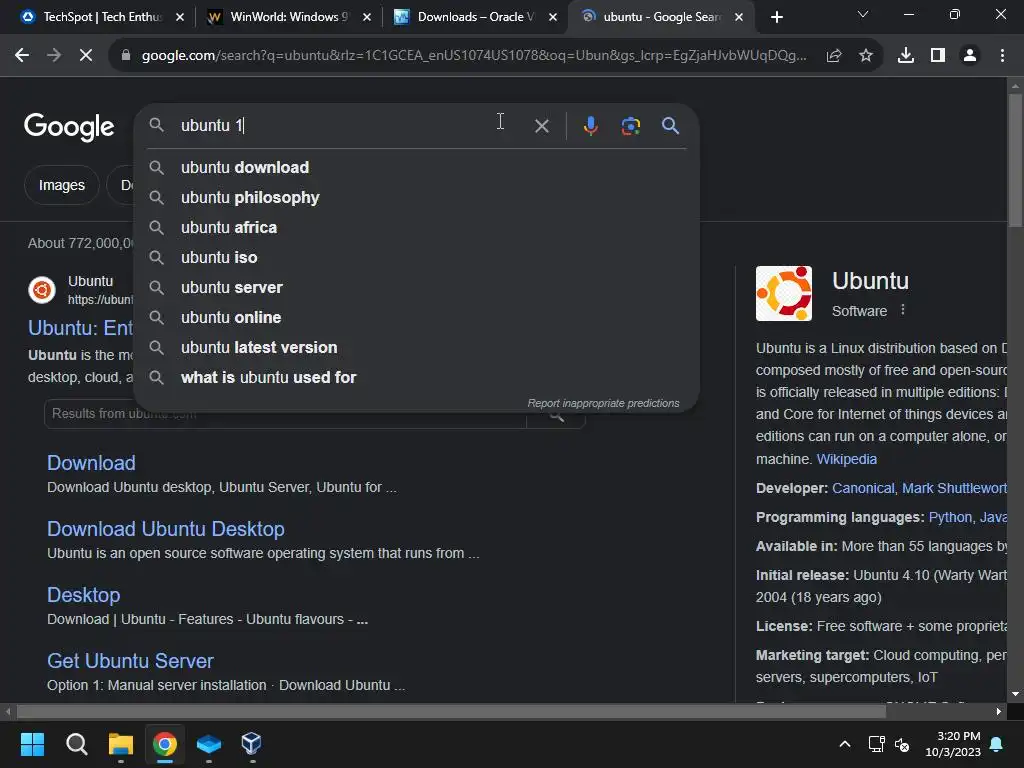Image resolution: width=1024 pixels, height=768 pixels.
Task: View site information lock icon
Action: [126, 56]
